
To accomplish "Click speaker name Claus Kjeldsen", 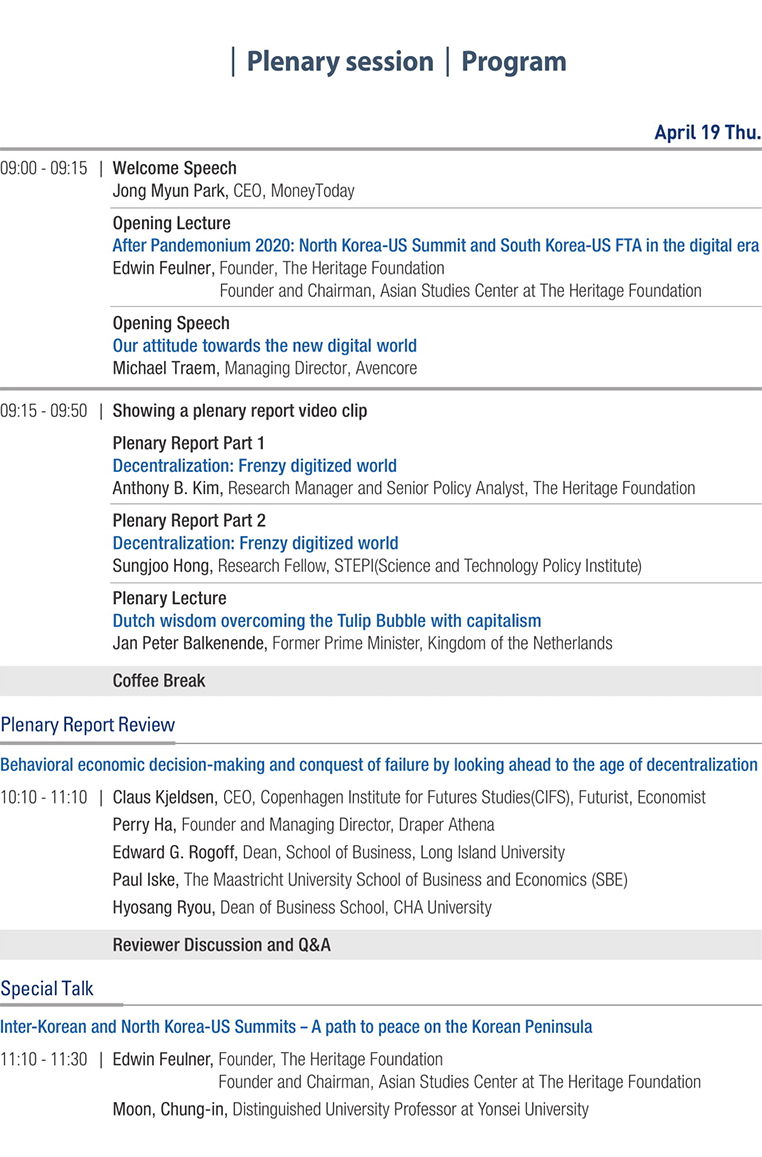I will [x=164, y=798].
